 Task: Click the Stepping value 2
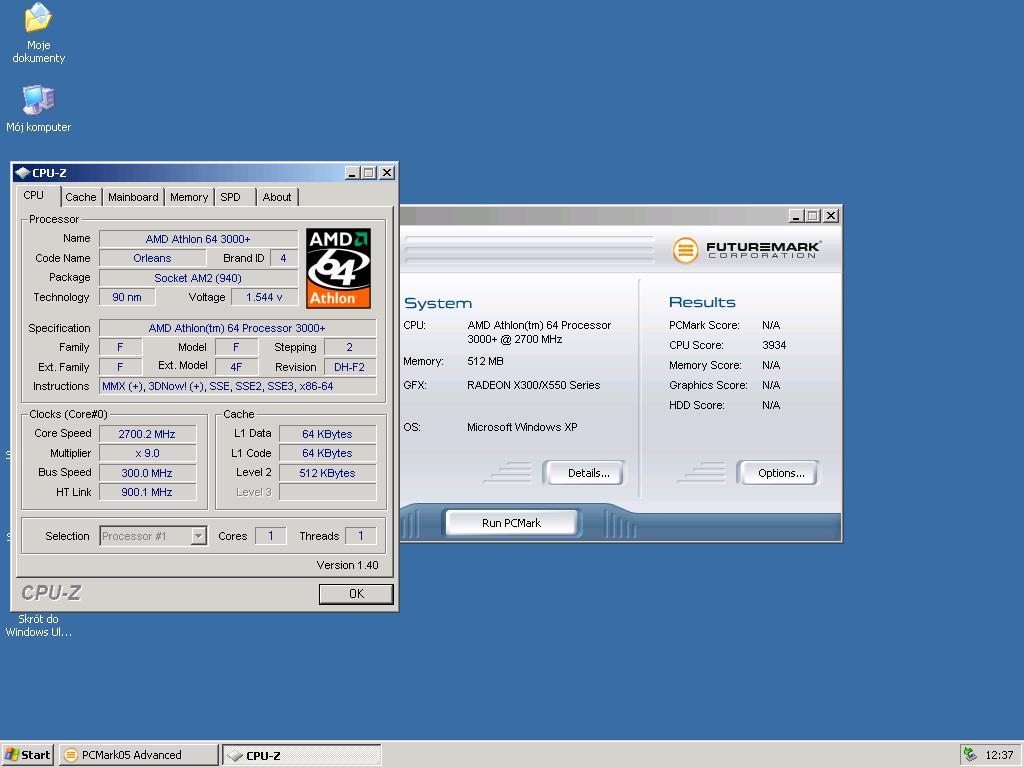(x=349, y=347)
